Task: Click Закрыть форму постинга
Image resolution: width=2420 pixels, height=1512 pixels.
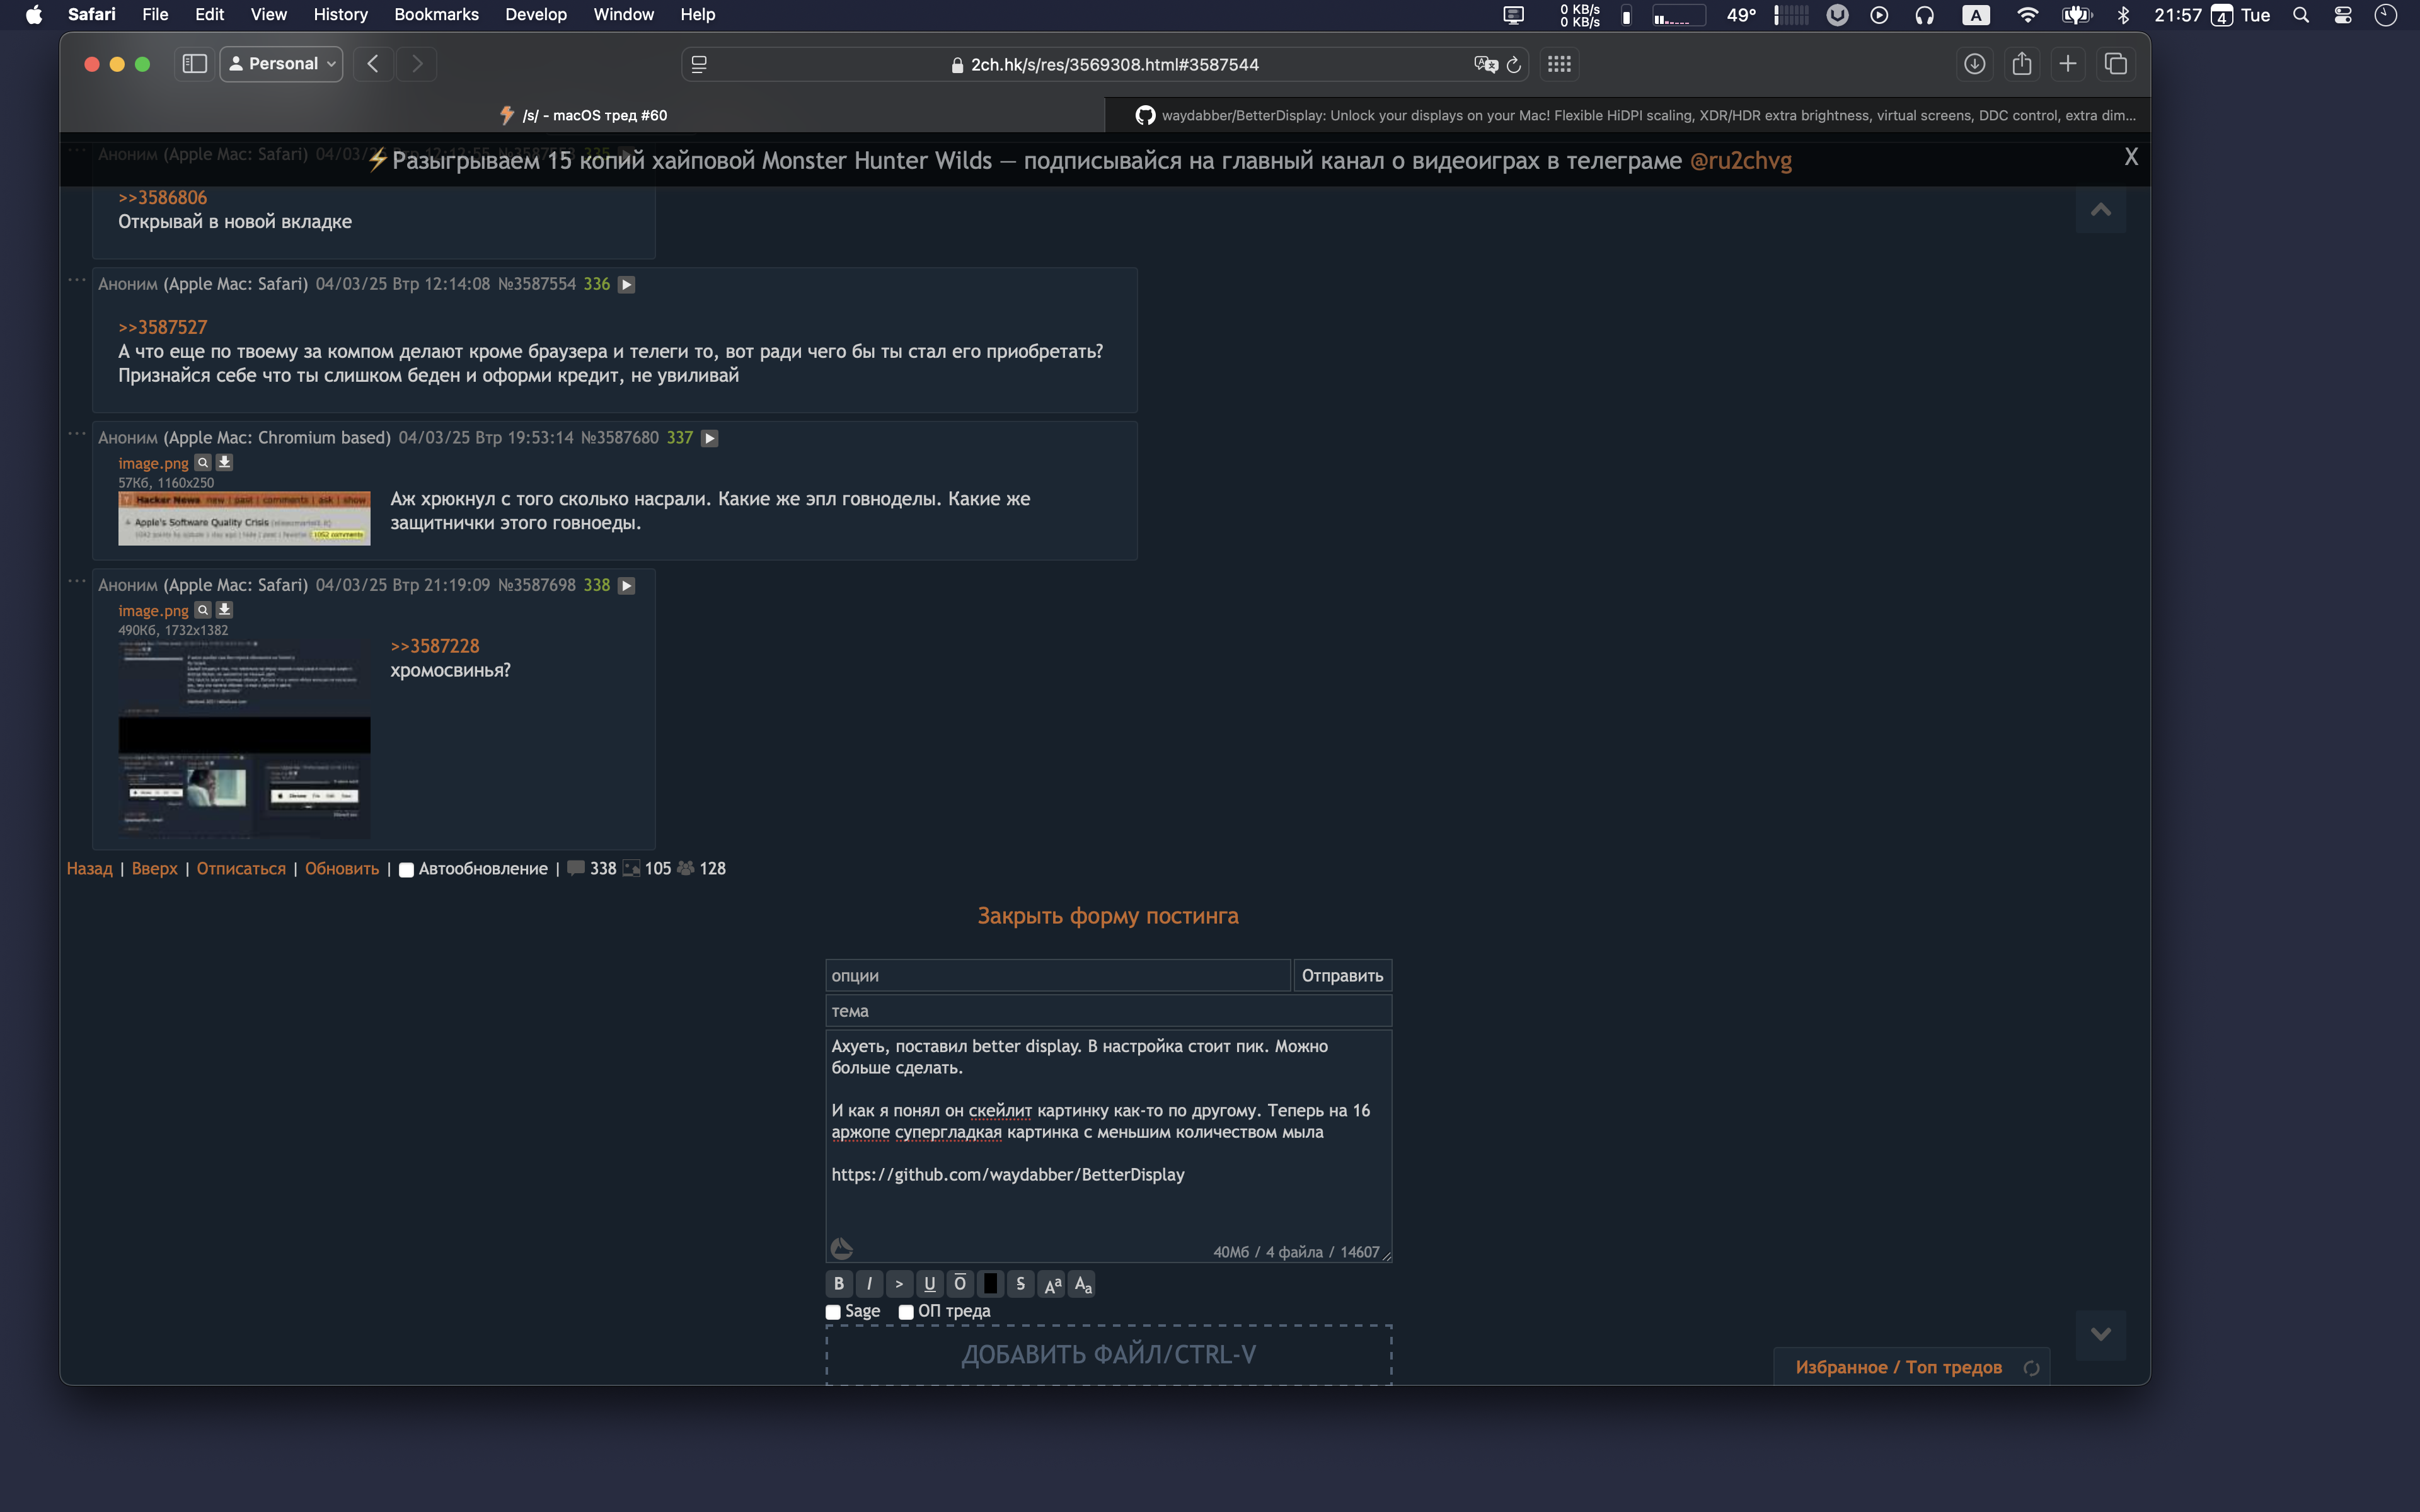Action: click(x=1107, y=916)
